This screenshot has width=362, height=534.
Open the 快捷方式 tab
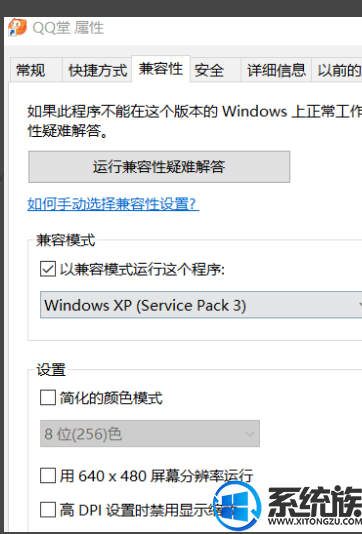[97, 70]
